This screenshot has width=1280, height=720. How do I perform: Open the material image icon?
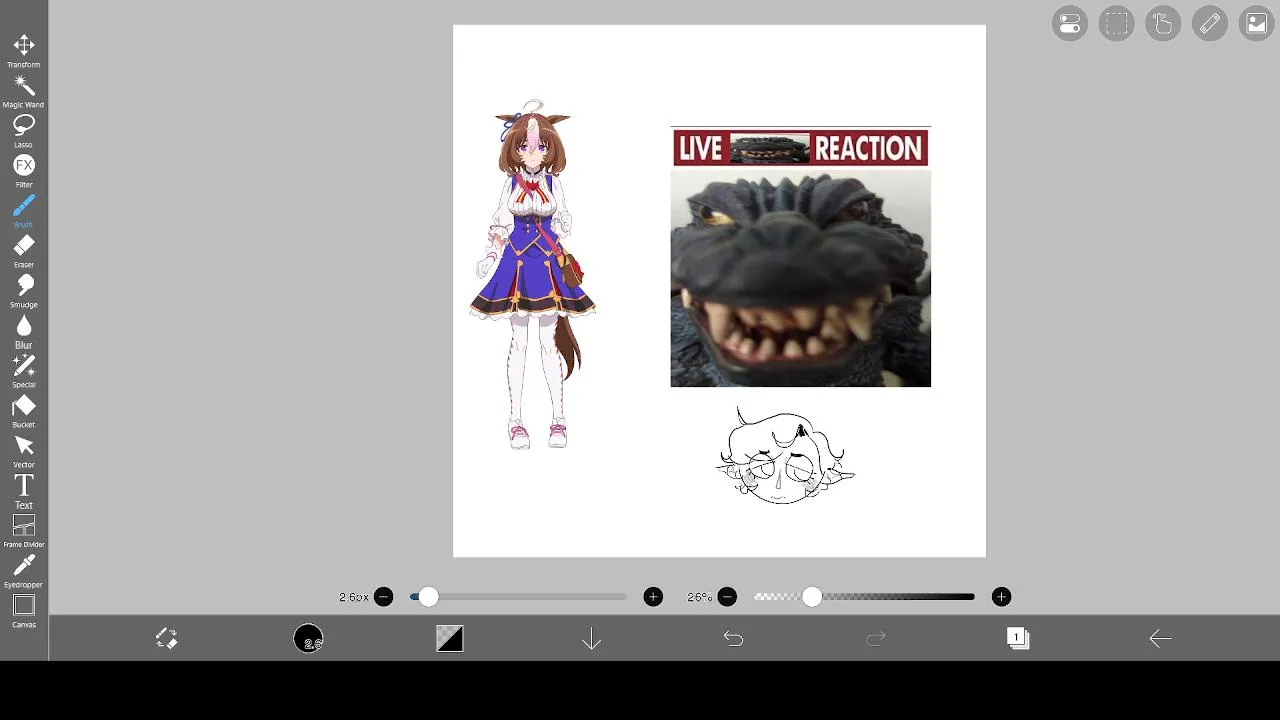(x=1257, y=23)
